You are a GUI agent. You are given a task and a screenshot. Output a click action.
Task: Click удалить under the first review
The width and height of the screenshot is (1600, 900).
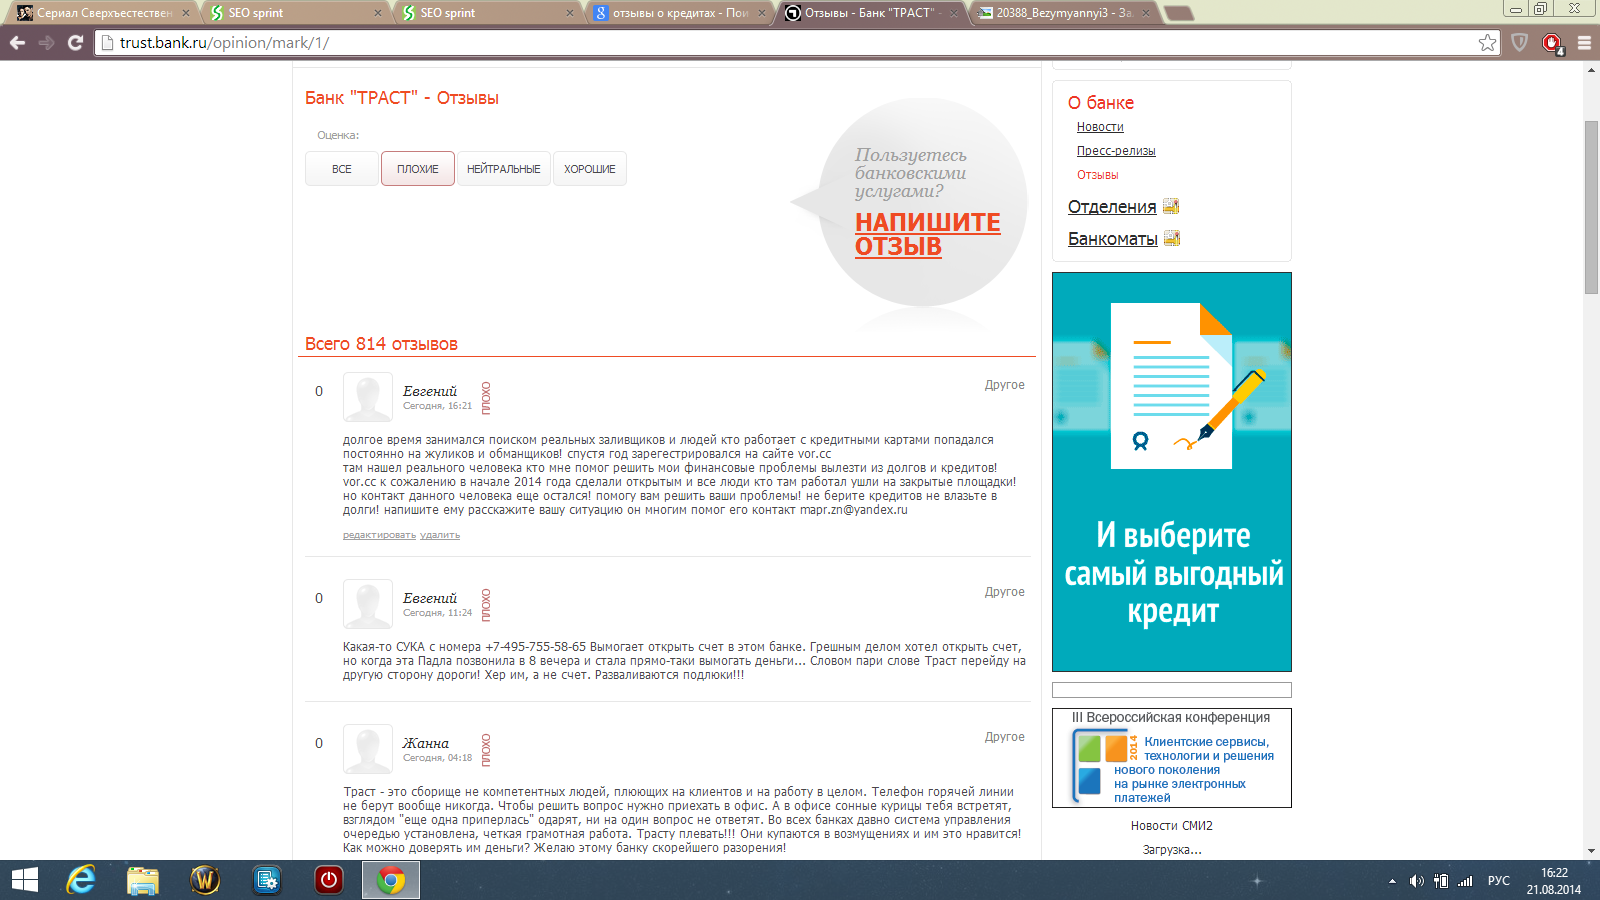[x=440, y=535]
